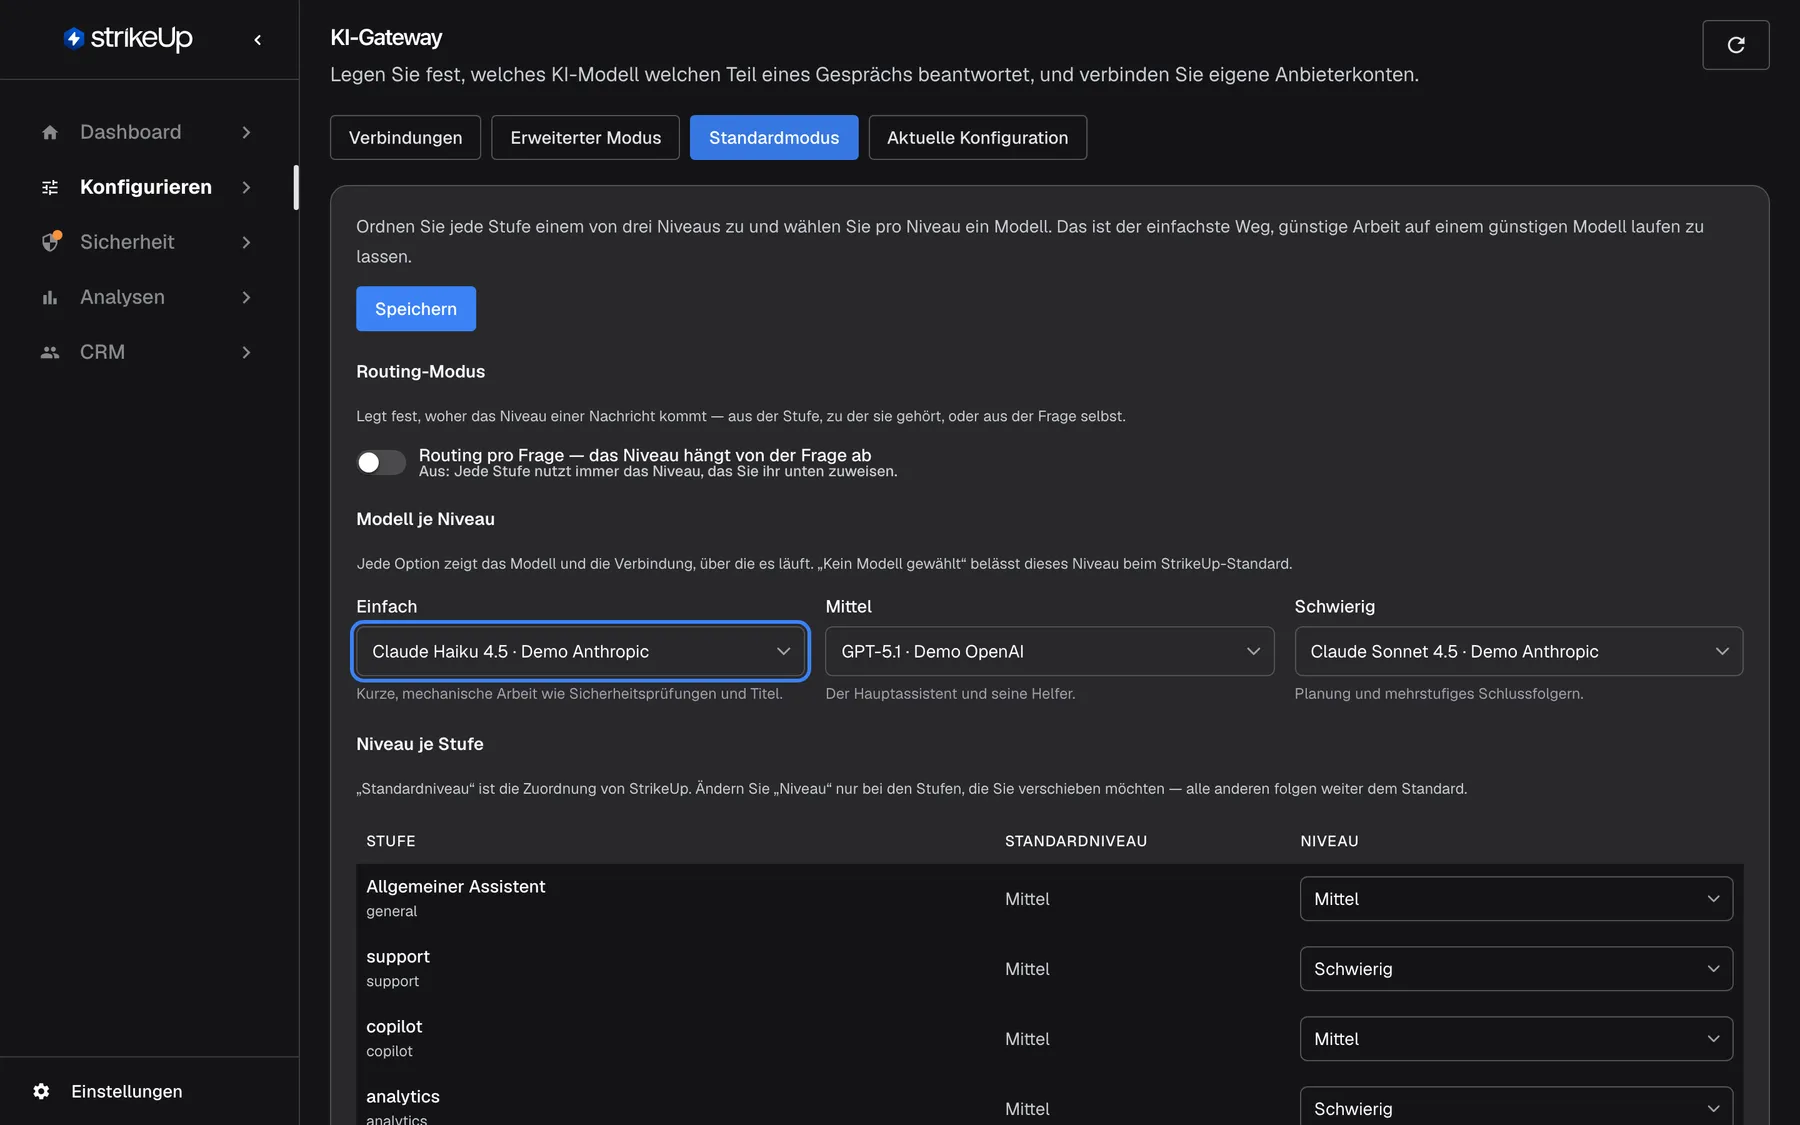Screen dimensions: 1800x1125
Task: Click the Analysen bar chart icon
Action: click(x=50, y=297)
